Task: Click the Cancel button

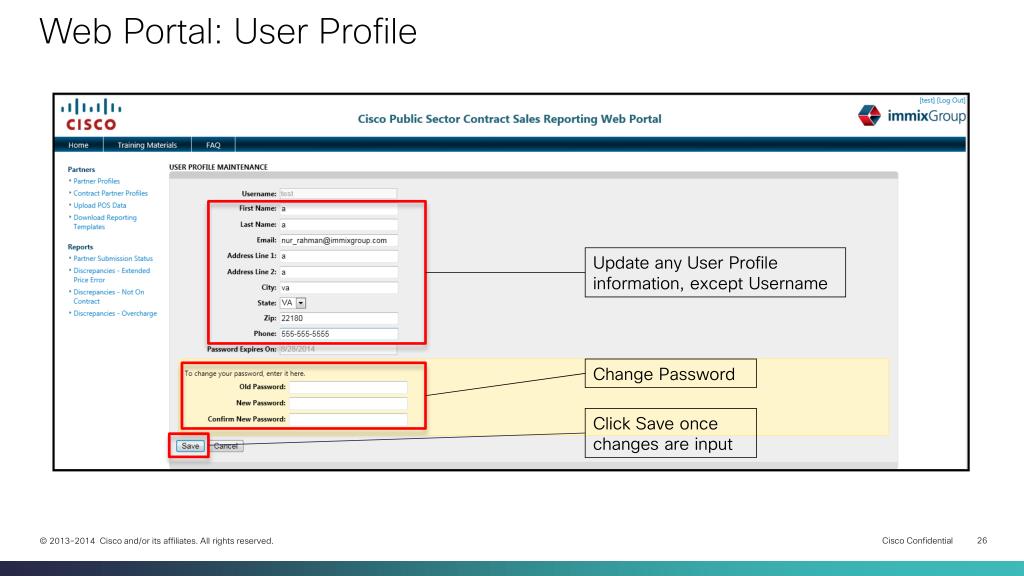Action: pos(226,446)
